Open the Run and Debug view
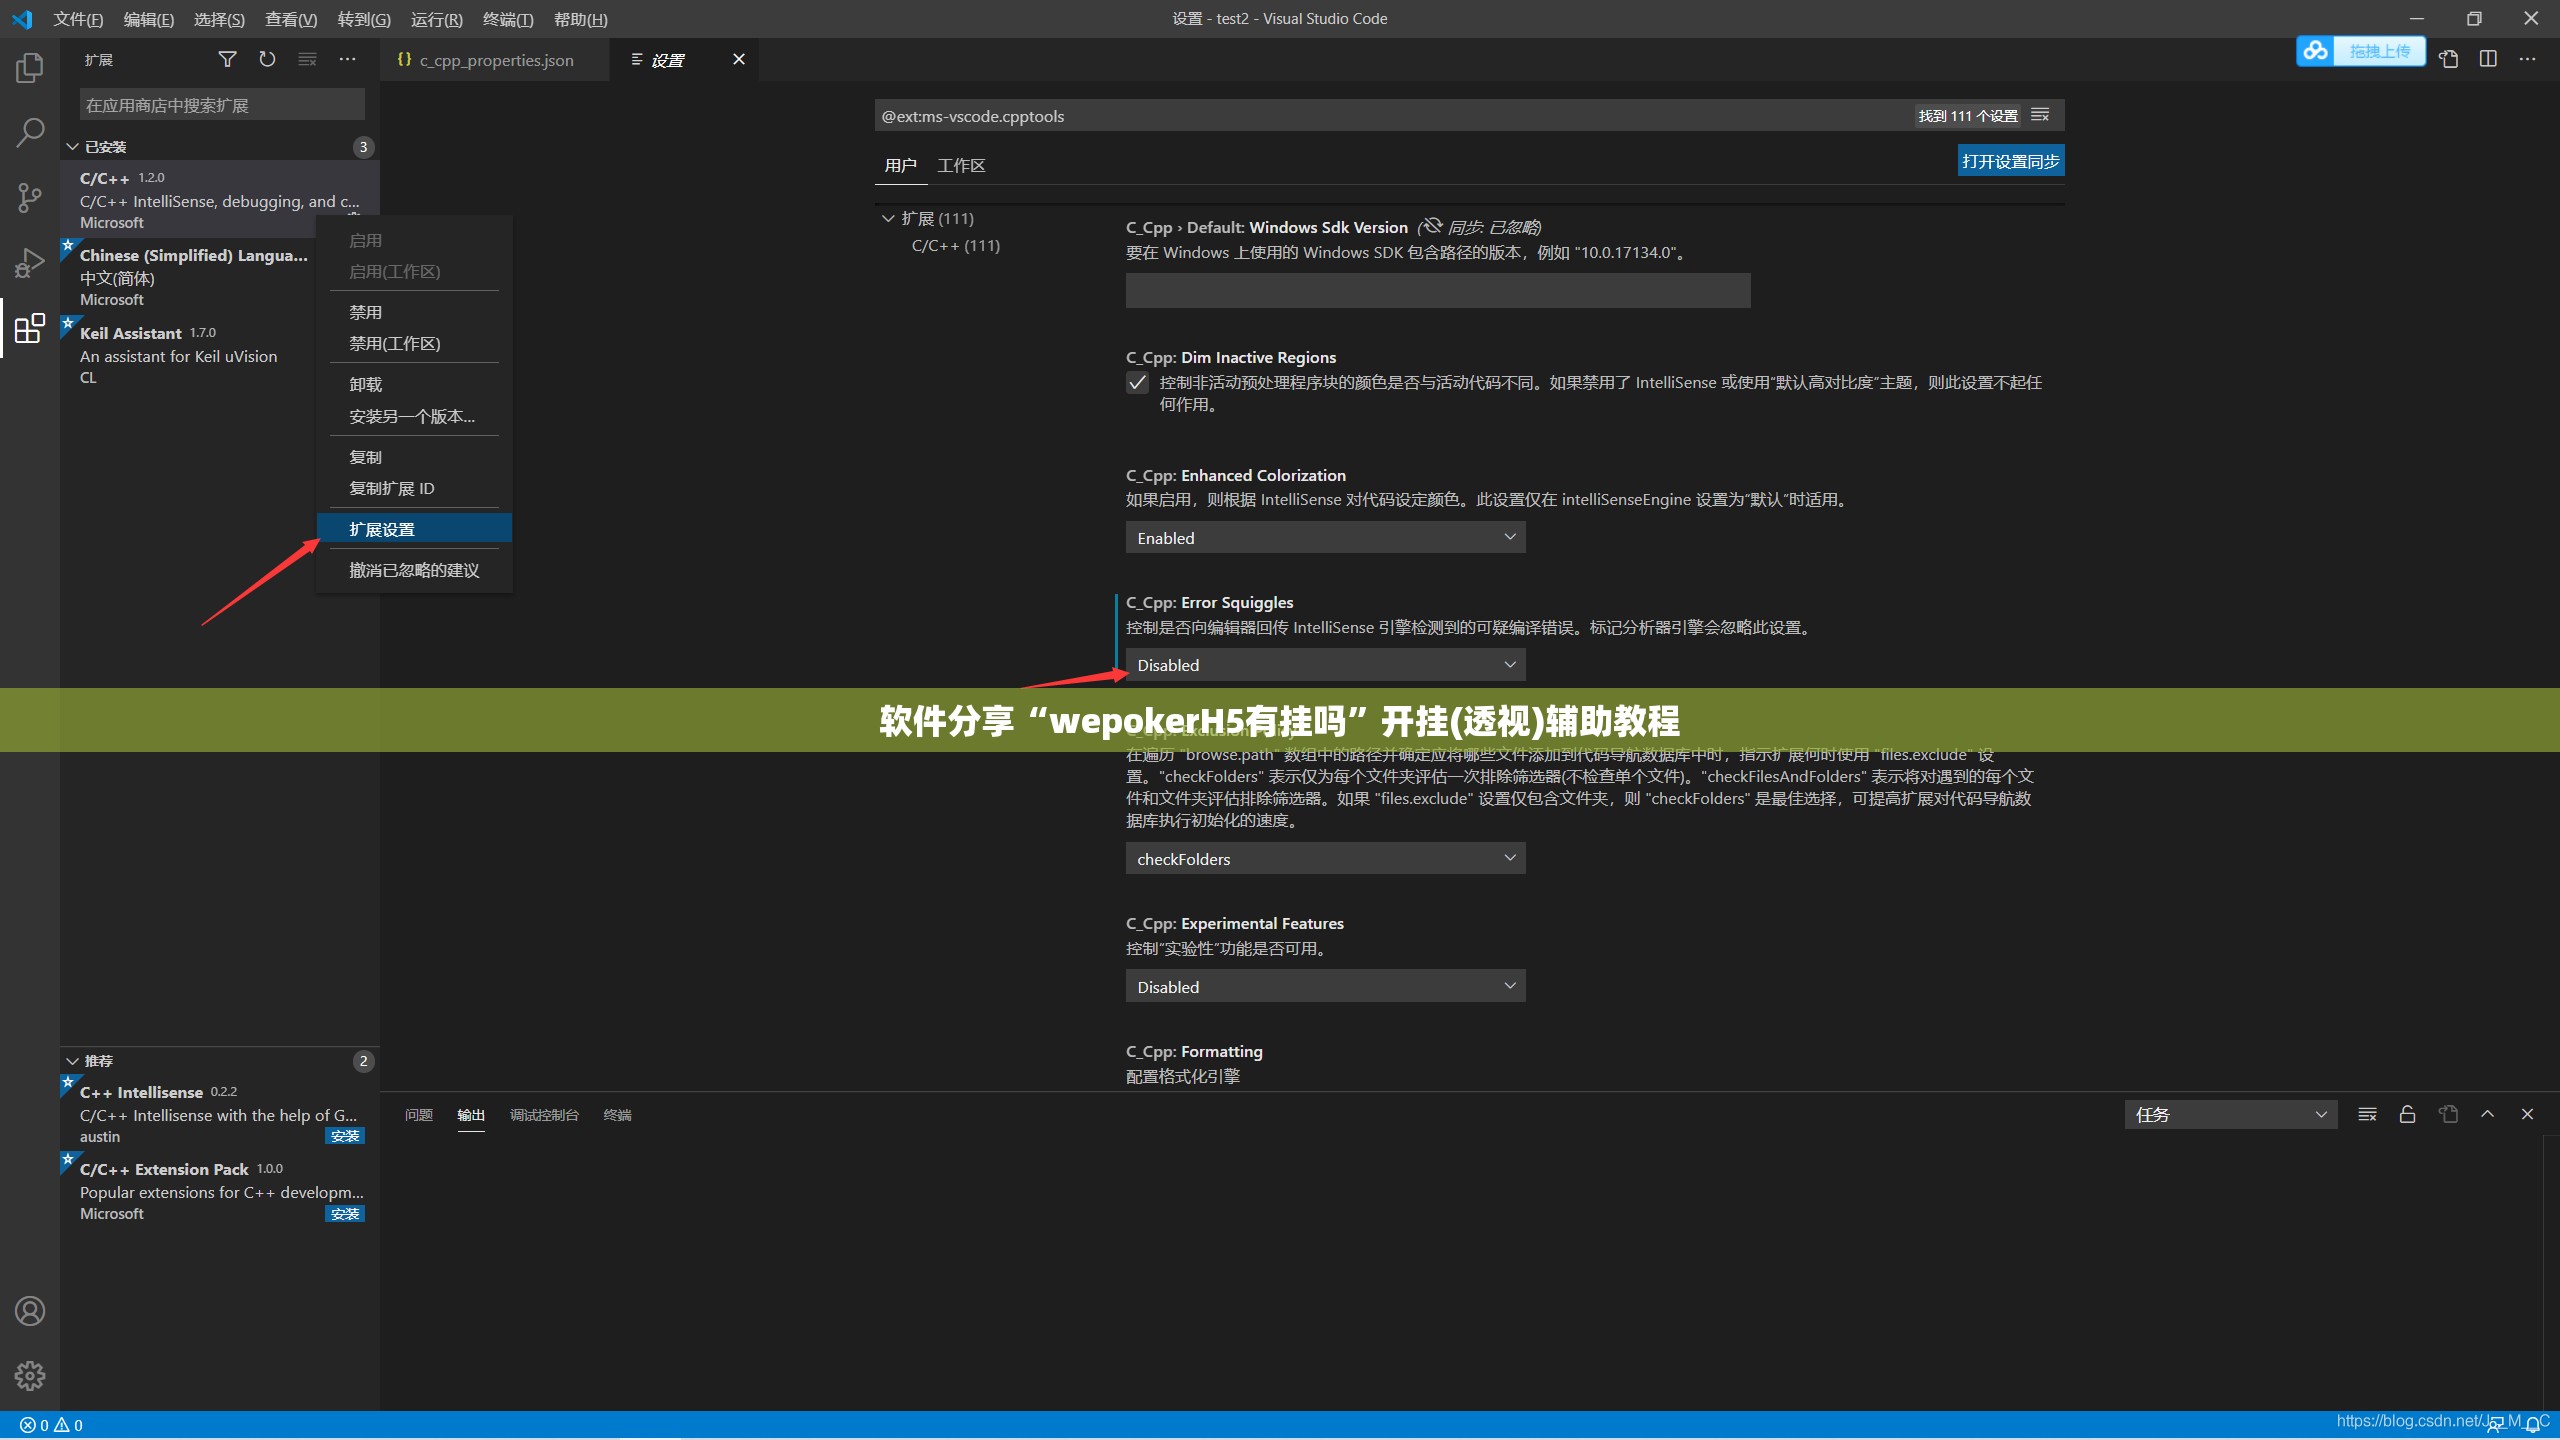 [30, 262]
